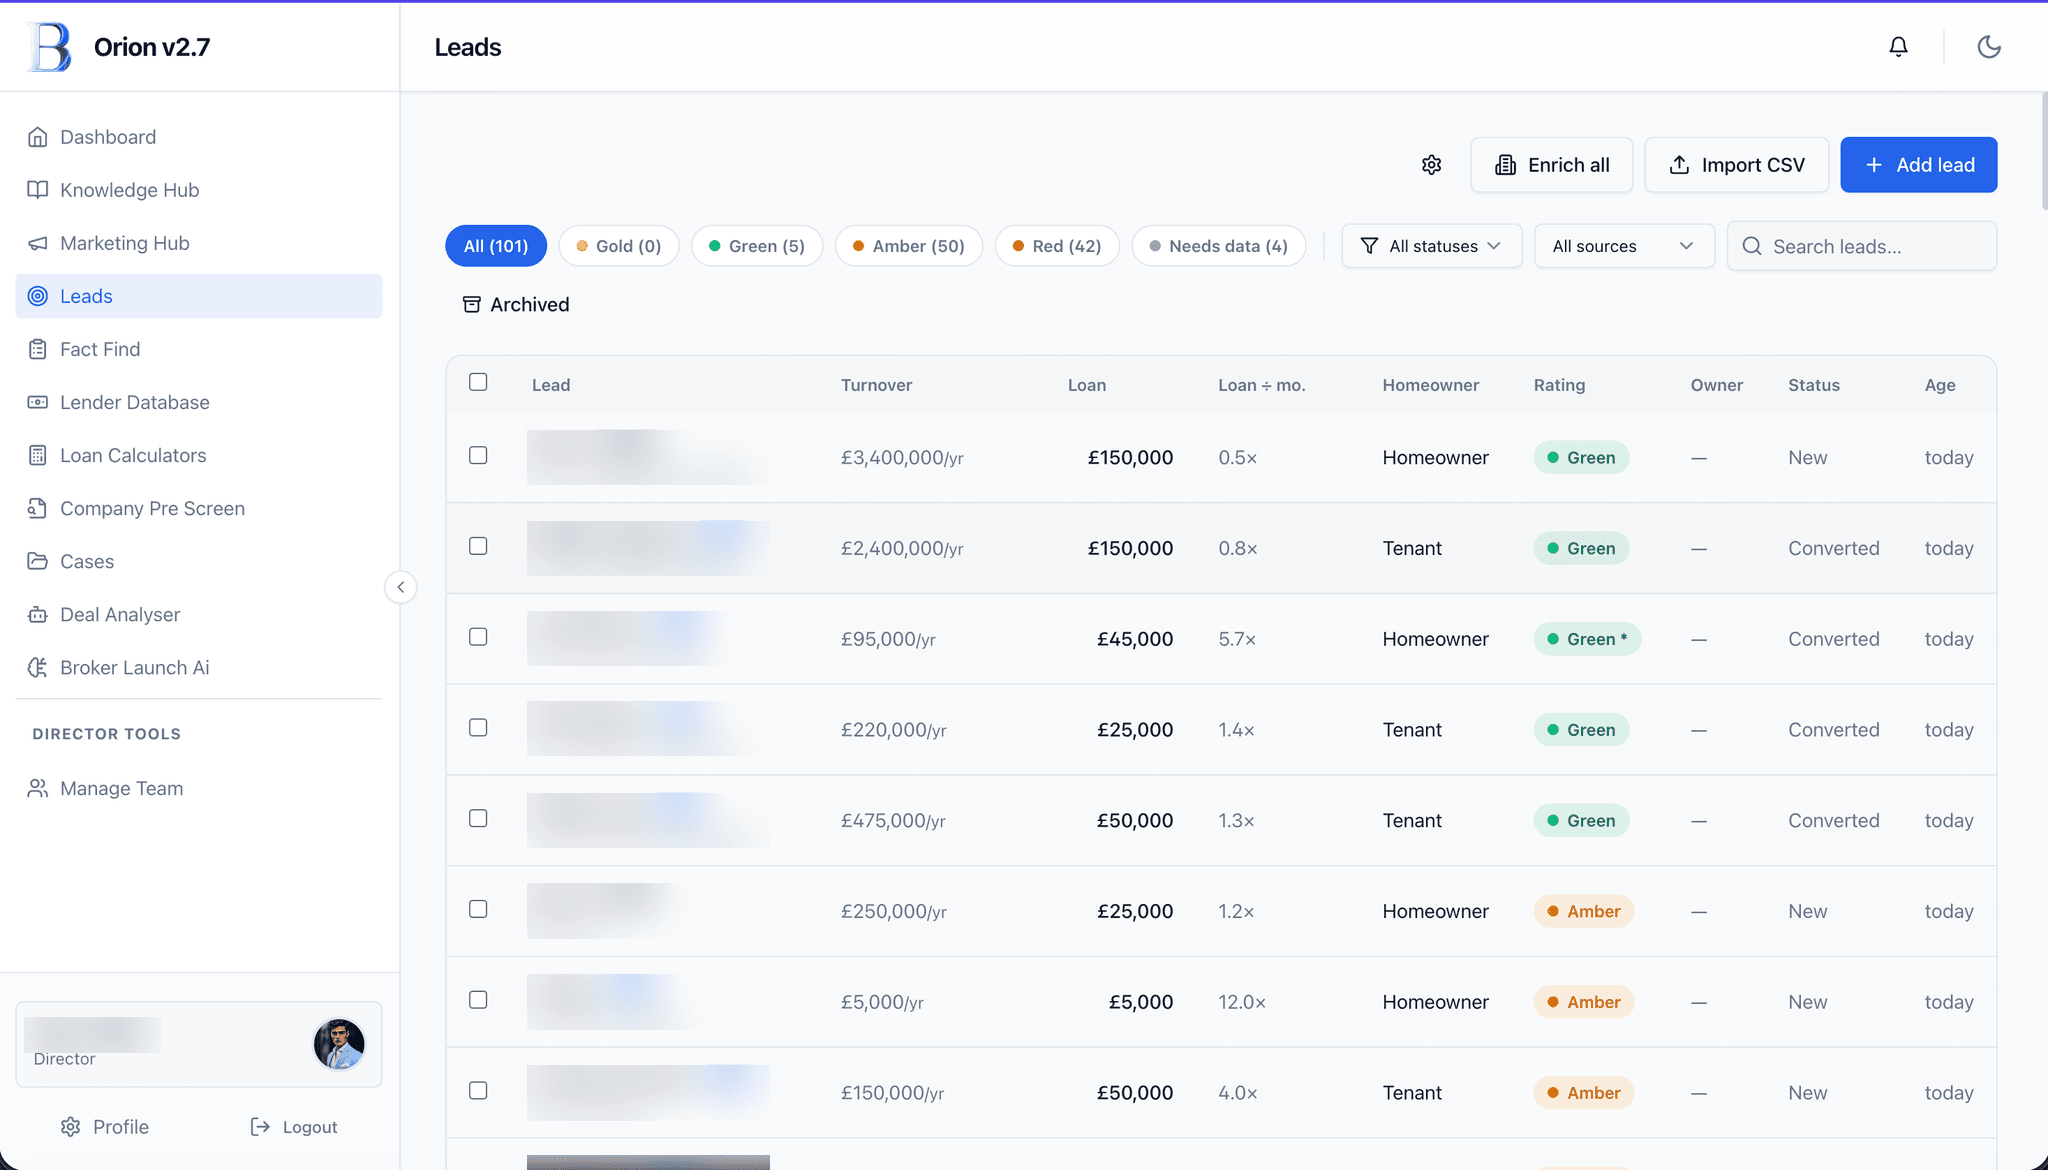
Task: Click into the Search leads field
Action: (x=1862, y=246)
